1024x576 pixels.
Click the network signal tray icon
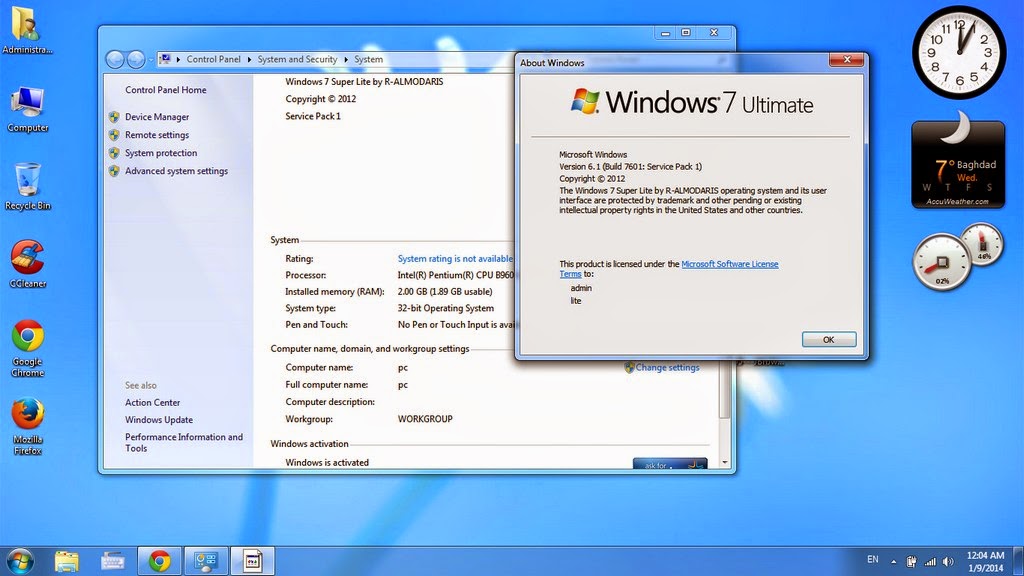930,562
